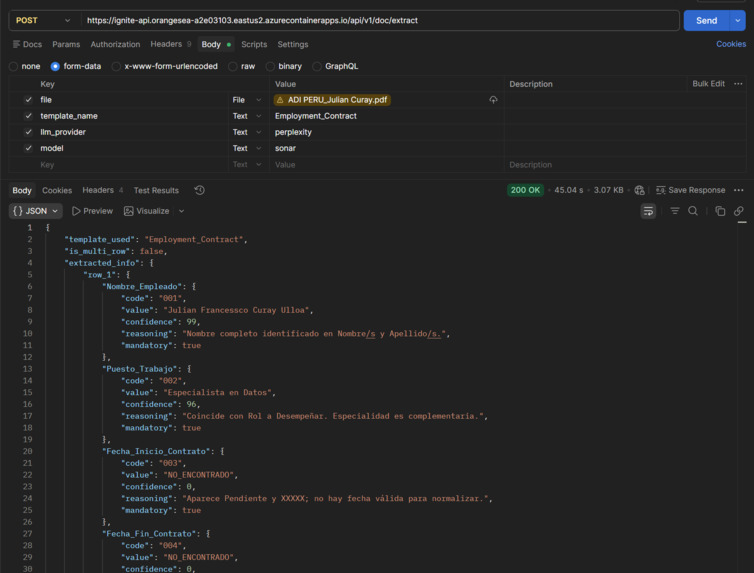Open the JSON format dropdown

(x=36, y=211)
